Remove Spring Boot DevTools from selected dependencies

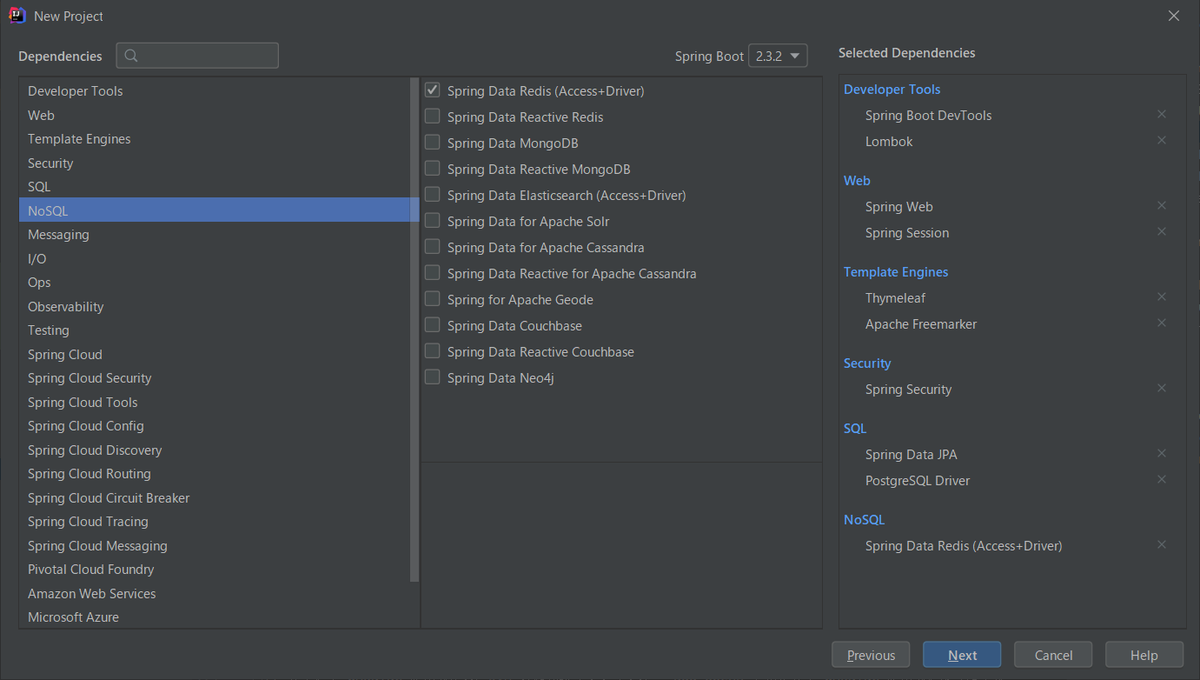pyautogui.click(x=1161, y=114)
